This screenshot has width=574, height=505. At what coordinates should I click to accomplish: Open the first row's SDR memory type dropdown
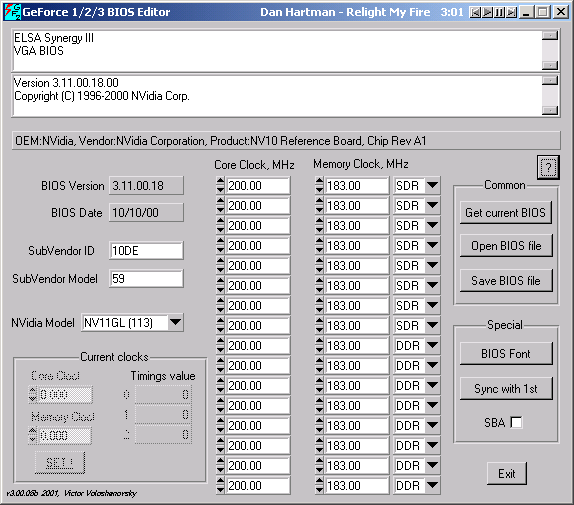(x=432, y=186)
